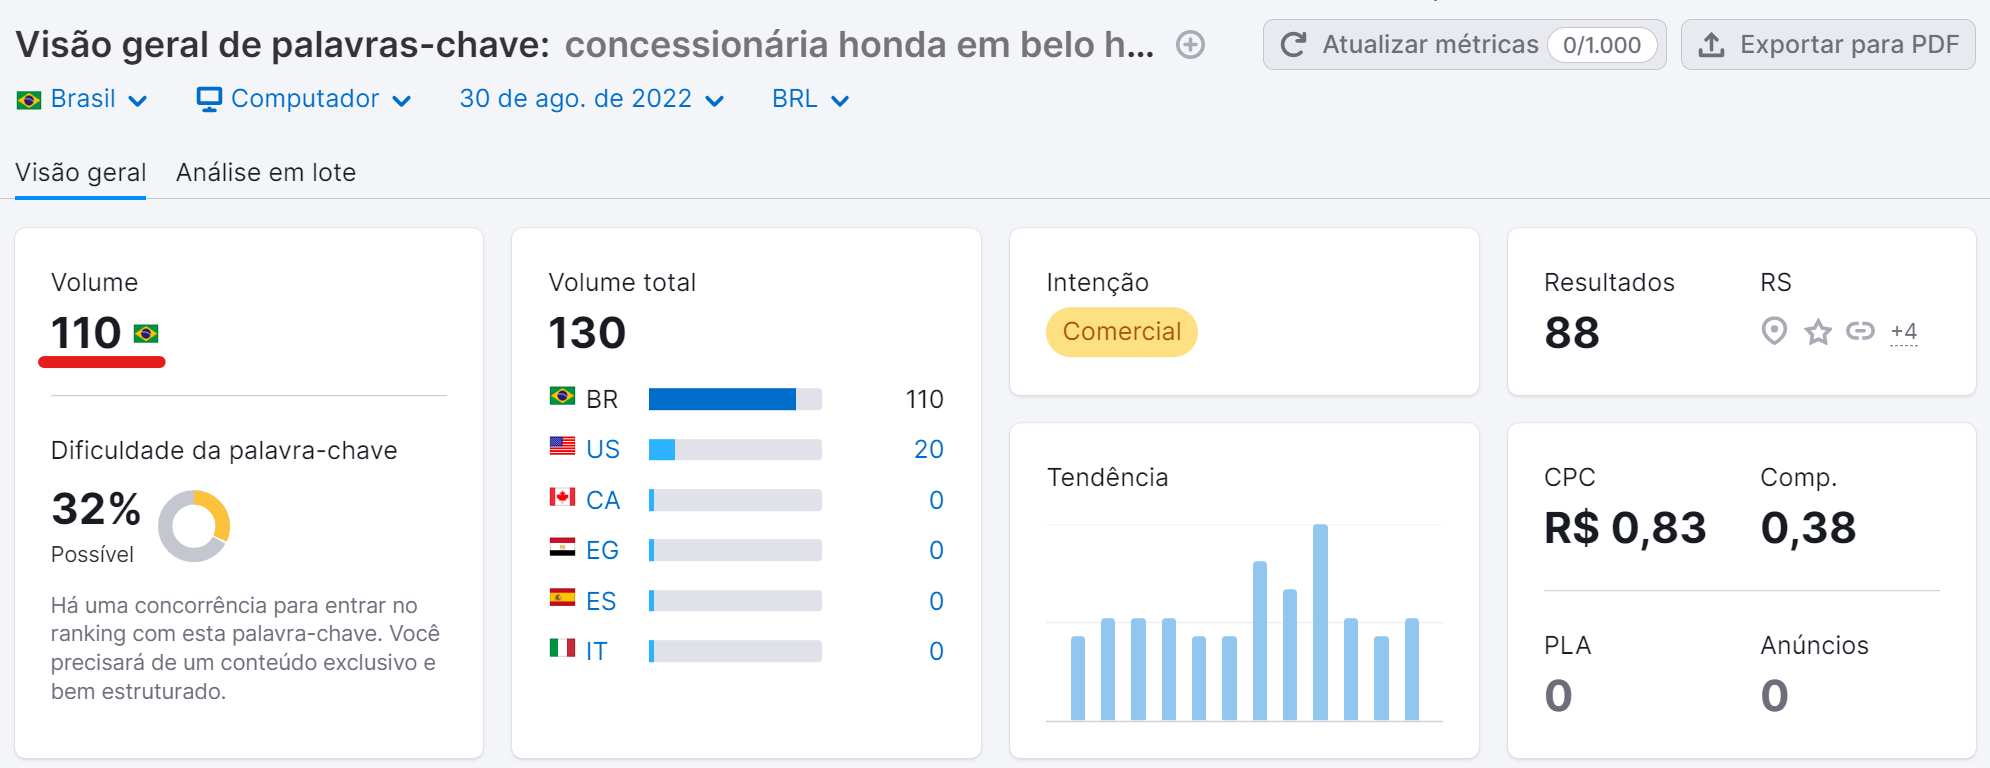Click the Canada flag in volume list
1990x768 pixels.
[x=562, y=496]
